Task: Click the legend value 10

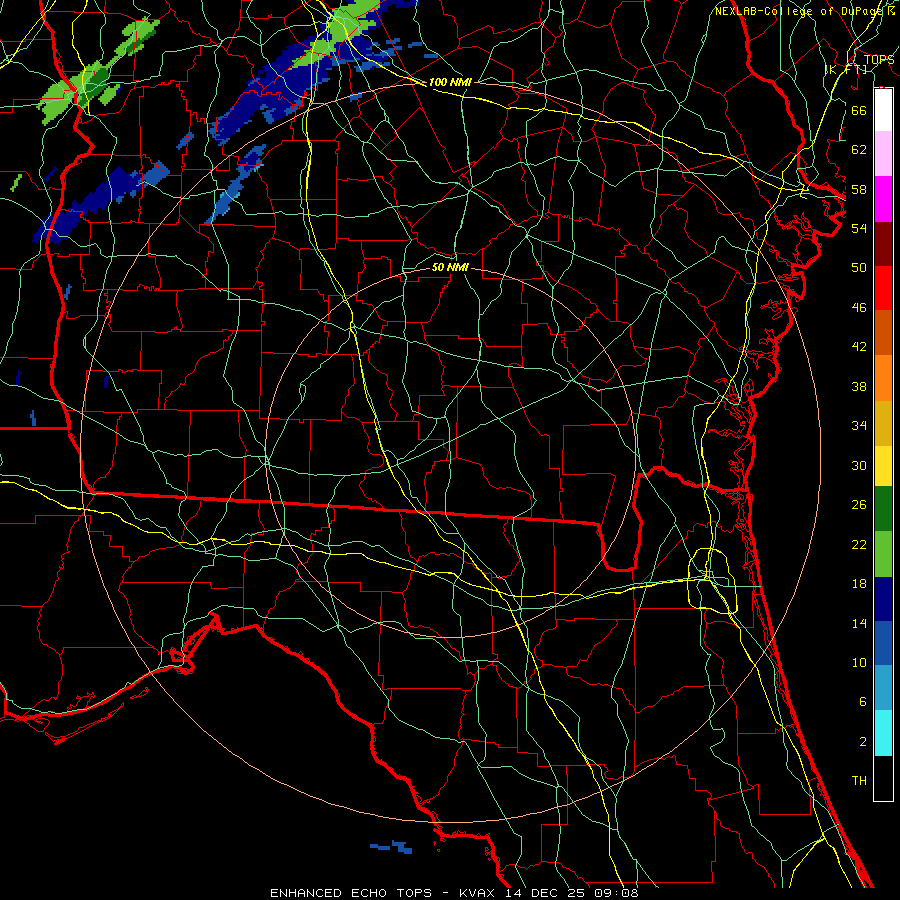Action: [x=859, y=662]
